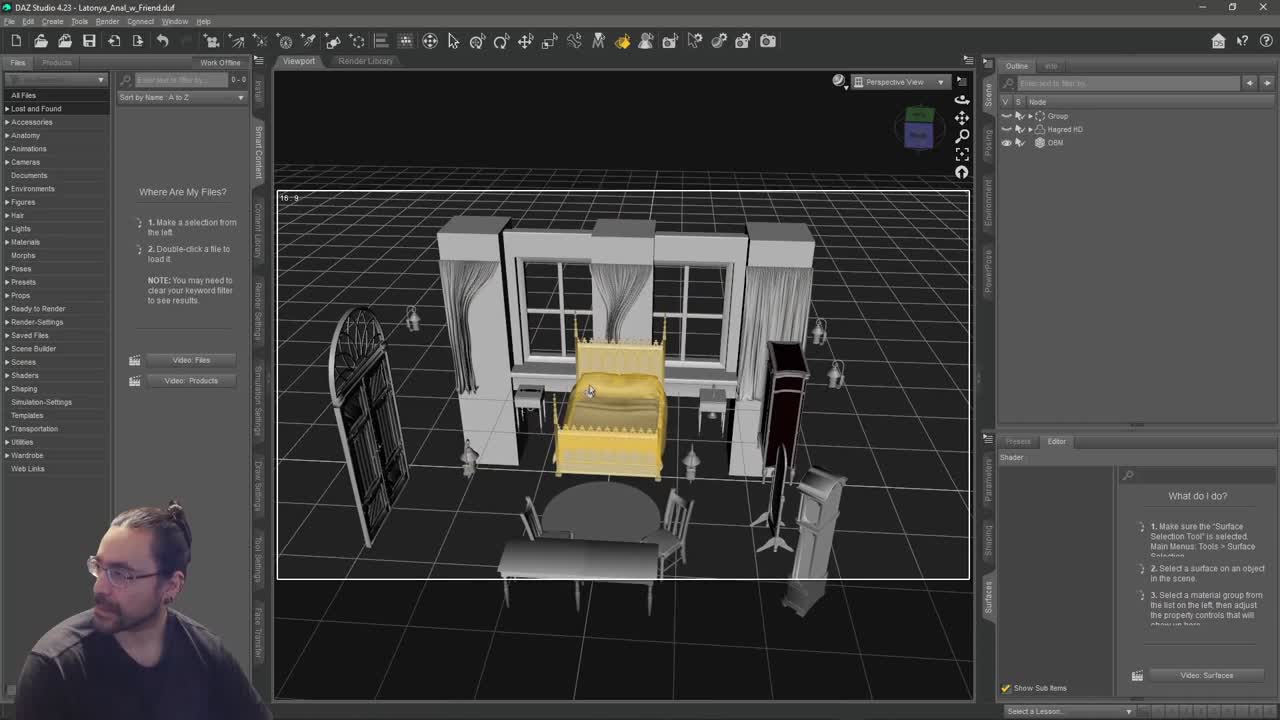Image resolution: width=1280 pixels, height=720 pixels.
Task: Click the Undo arrow in toolbar
Action: click(x=162, y=41)
